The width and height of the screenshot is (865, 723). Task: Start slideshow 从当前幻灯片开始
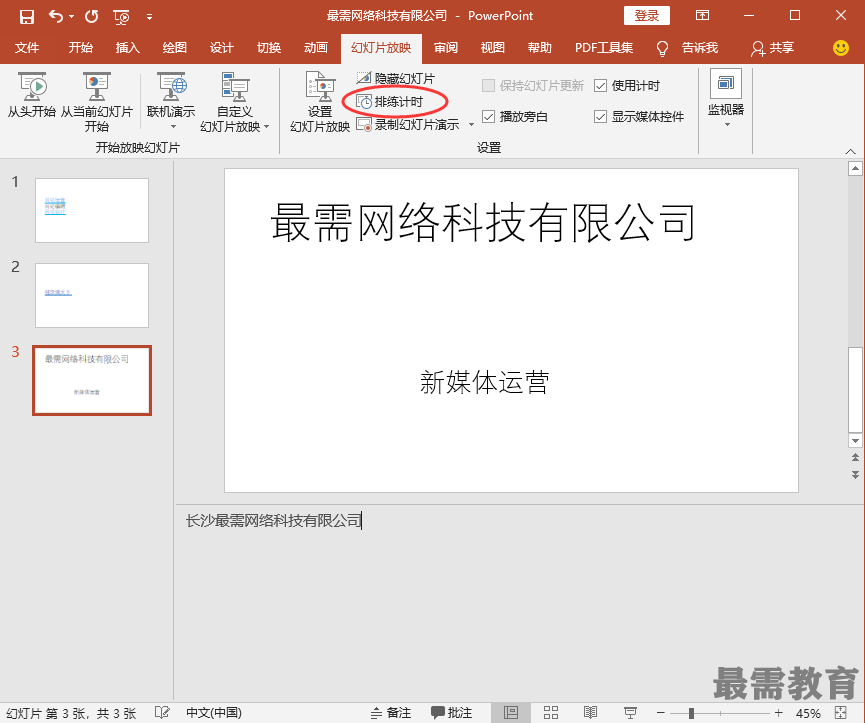(97, 103)
